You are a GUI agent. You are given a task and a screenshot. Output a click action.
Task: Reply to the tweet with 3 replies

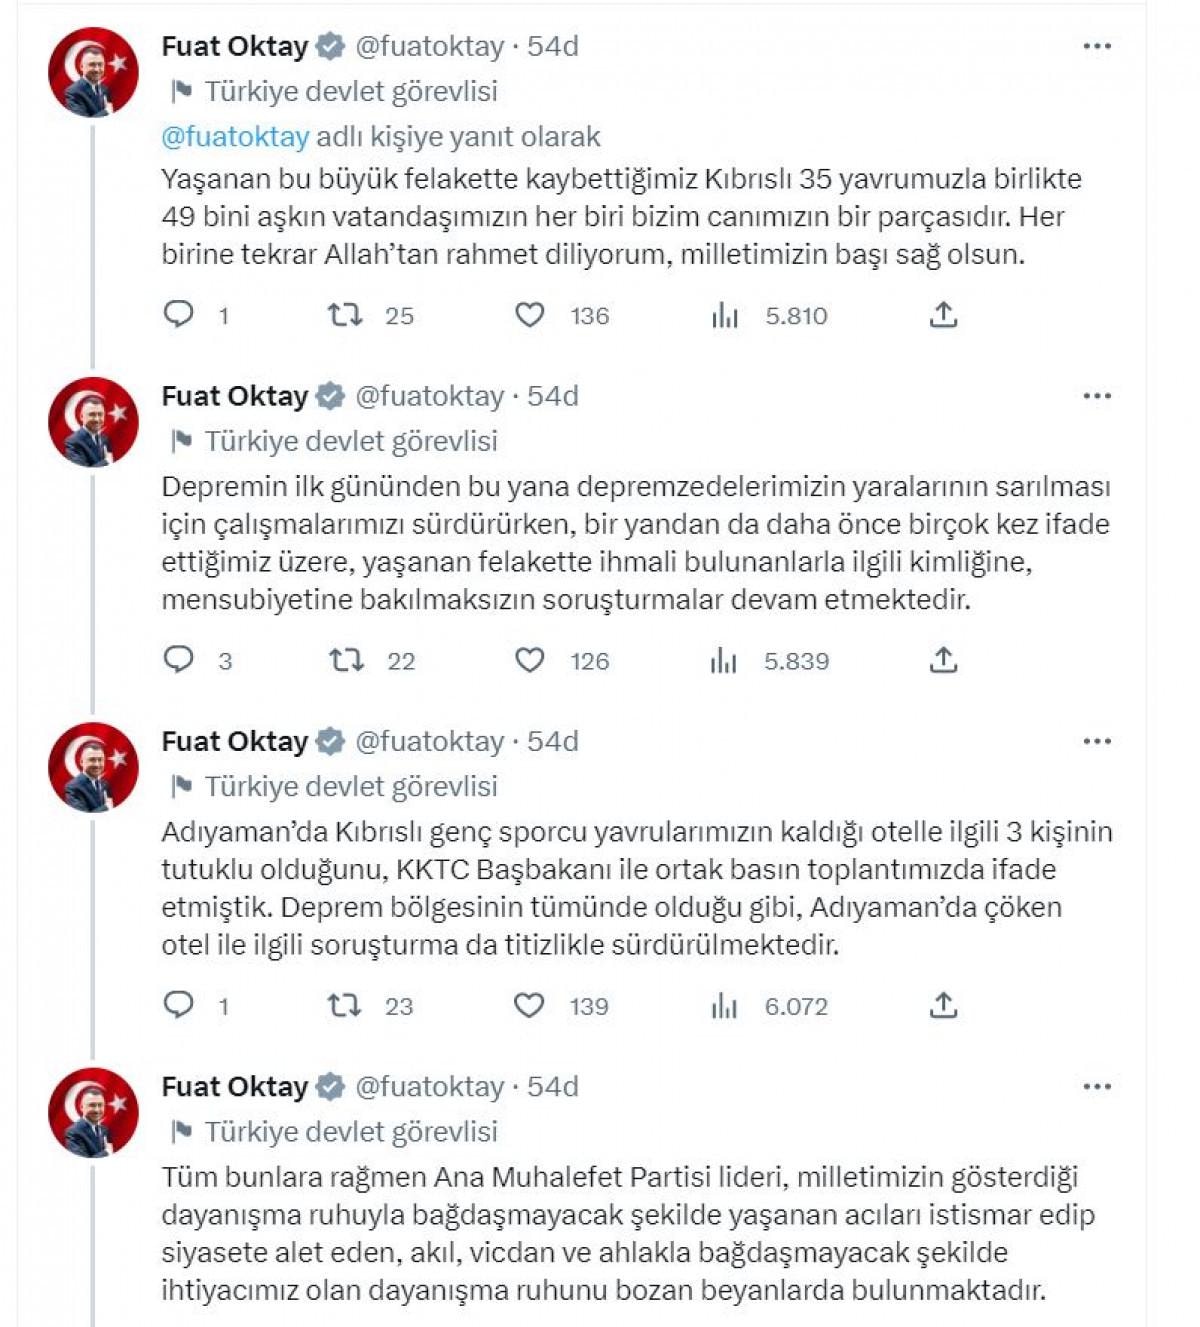179,660
